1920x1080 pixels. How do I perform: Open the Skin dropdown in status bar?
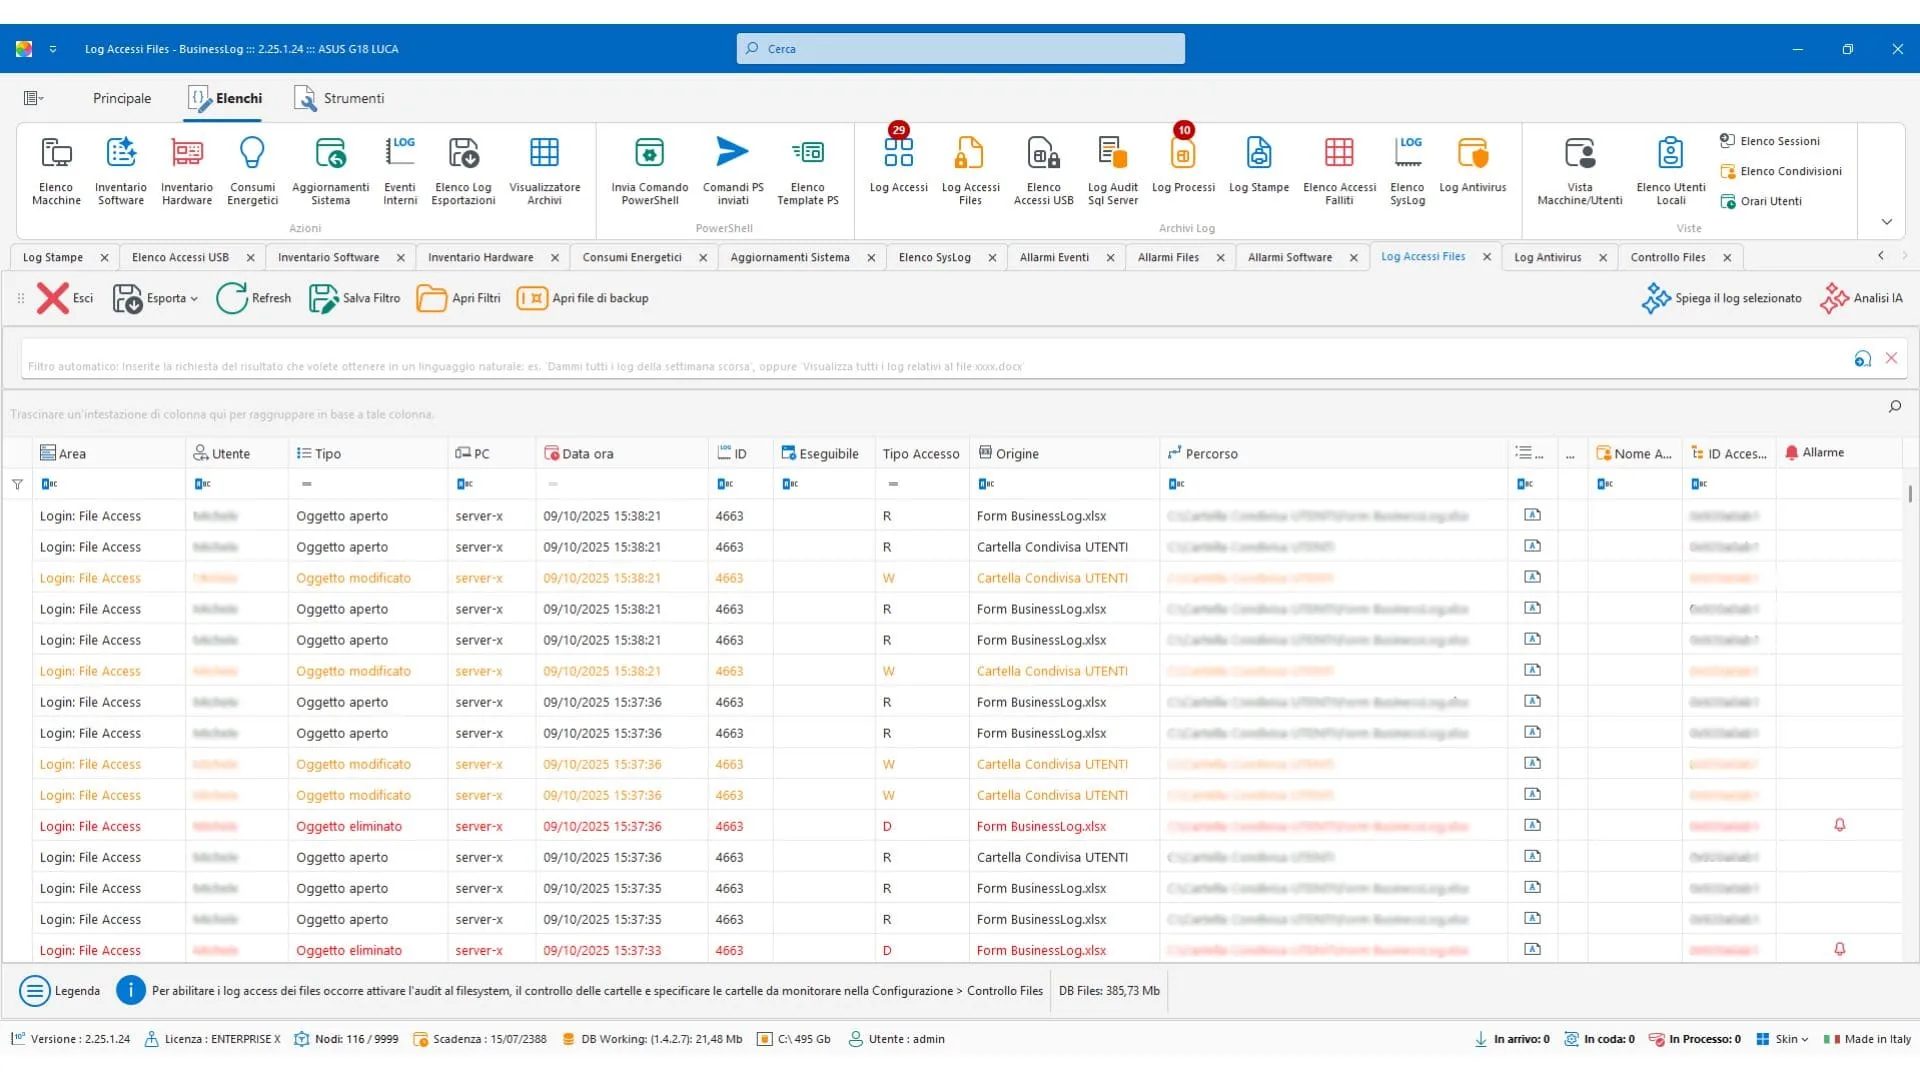coord(1782,1039)
